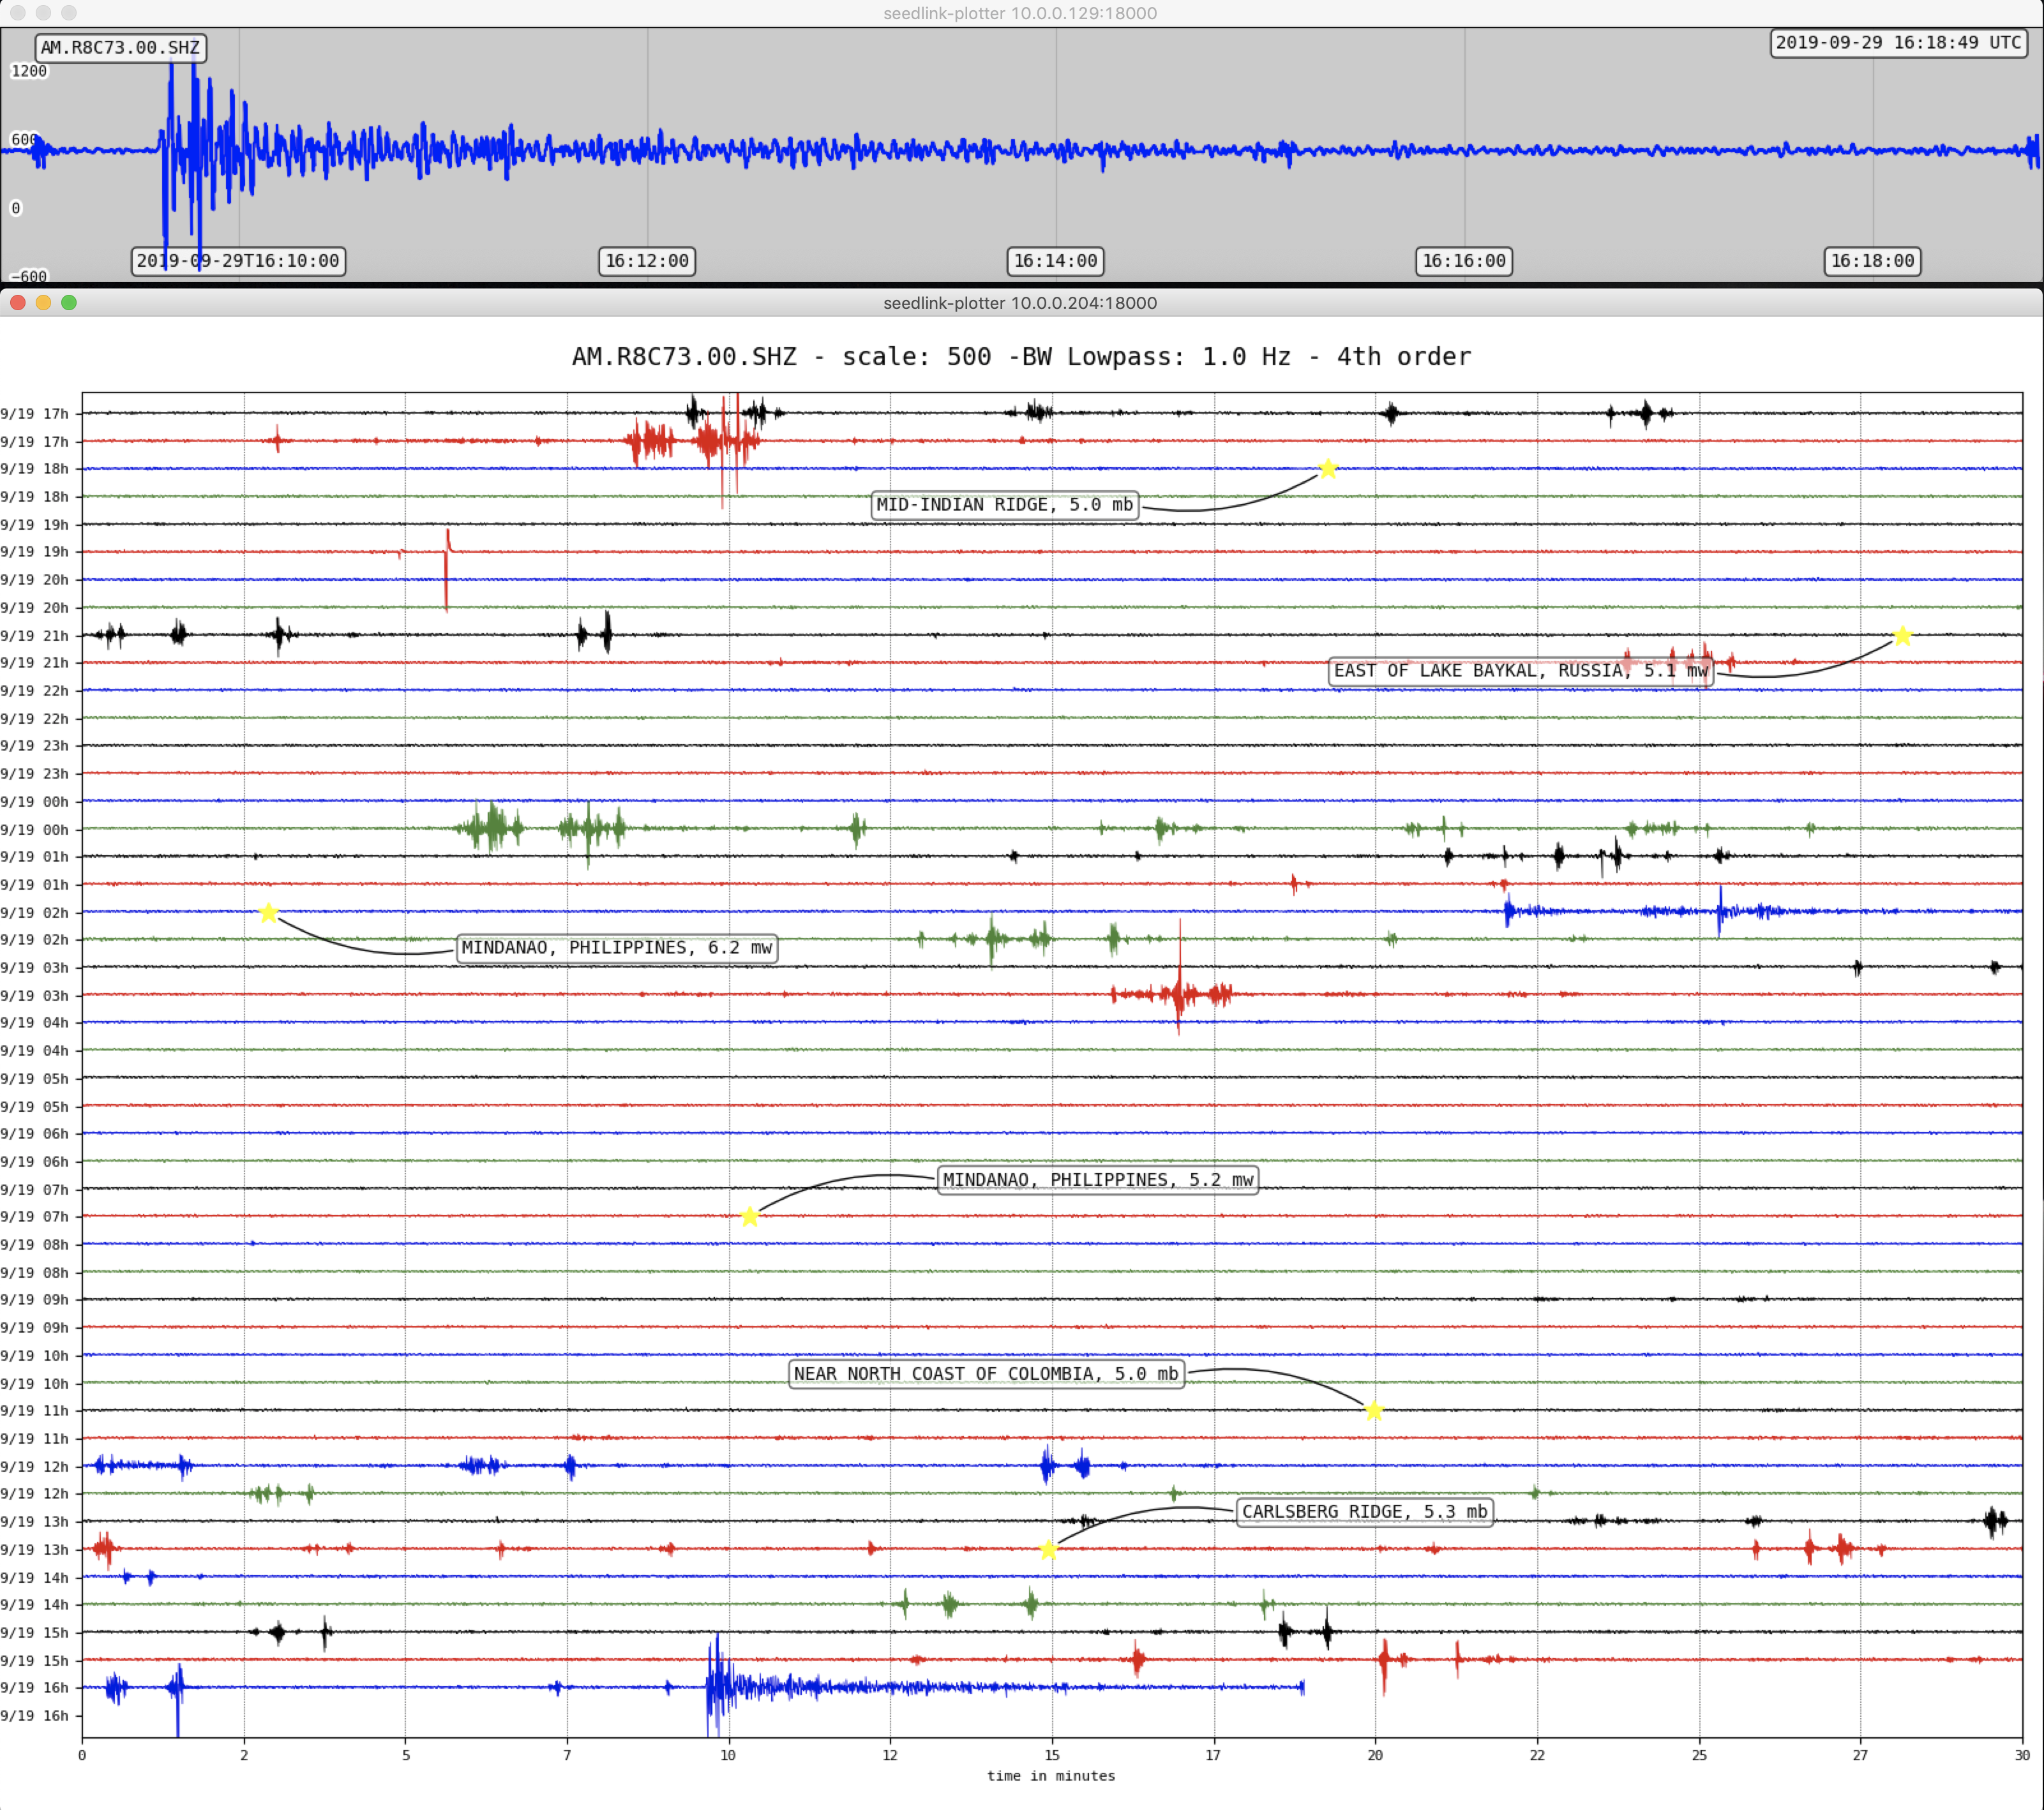Image resolution: width=2044 pixels, height=1810 pixels.
Task: Click the 16:16:00 time tick label
Action: tap(1464, 261)
